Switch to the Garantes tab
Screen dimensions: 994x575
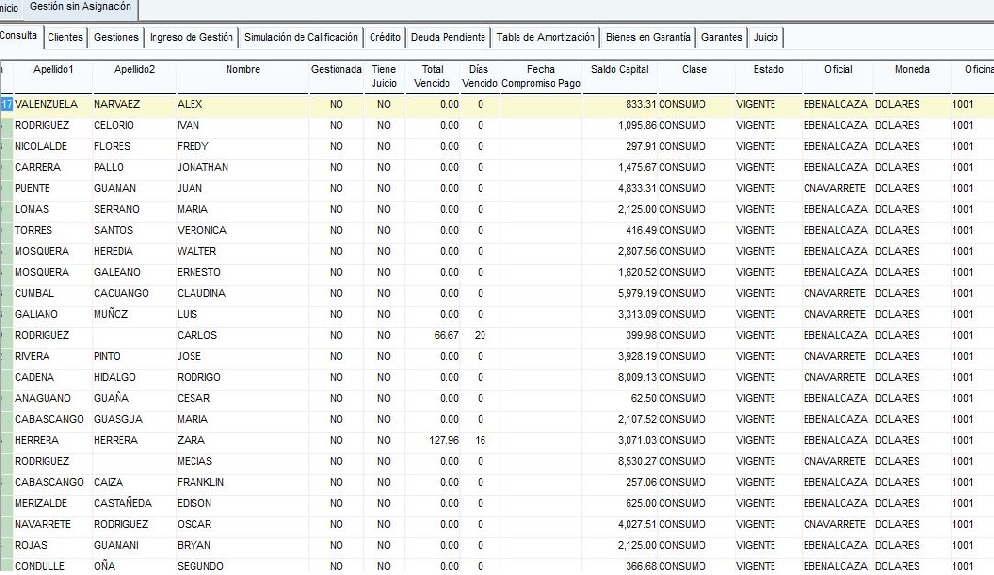tap(721, 37)
